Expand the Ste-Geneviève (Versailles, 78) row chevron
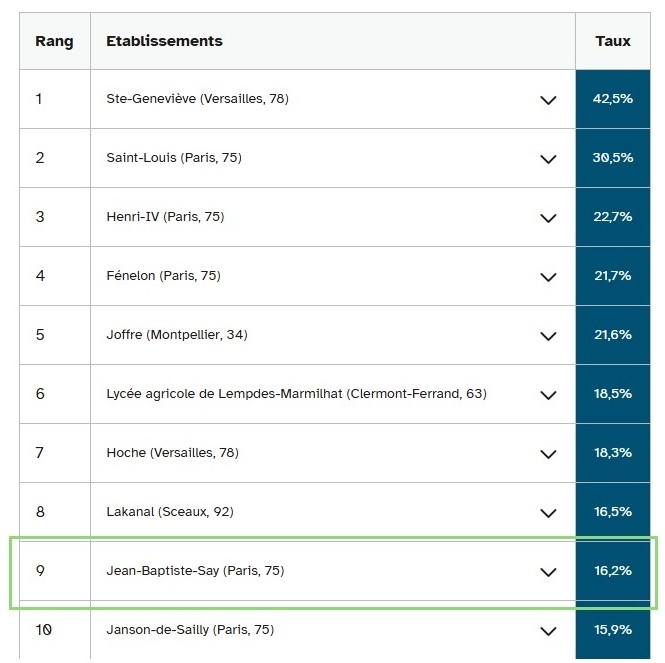Viewport: 665px width, 663px height. click(x=547, y=100)
